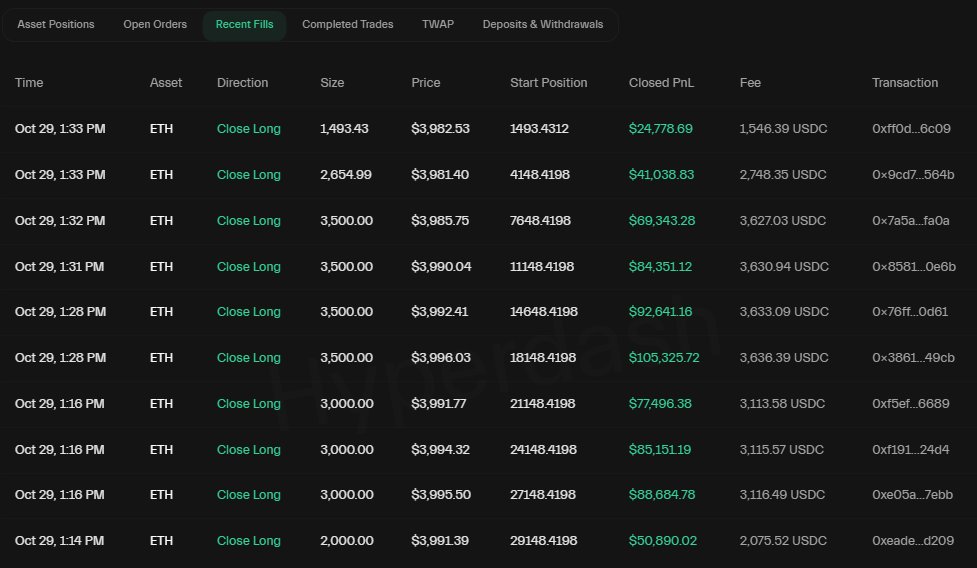
Task: Click transaction hash 0x8581...0e6b
Action: (x=911, y=267)
